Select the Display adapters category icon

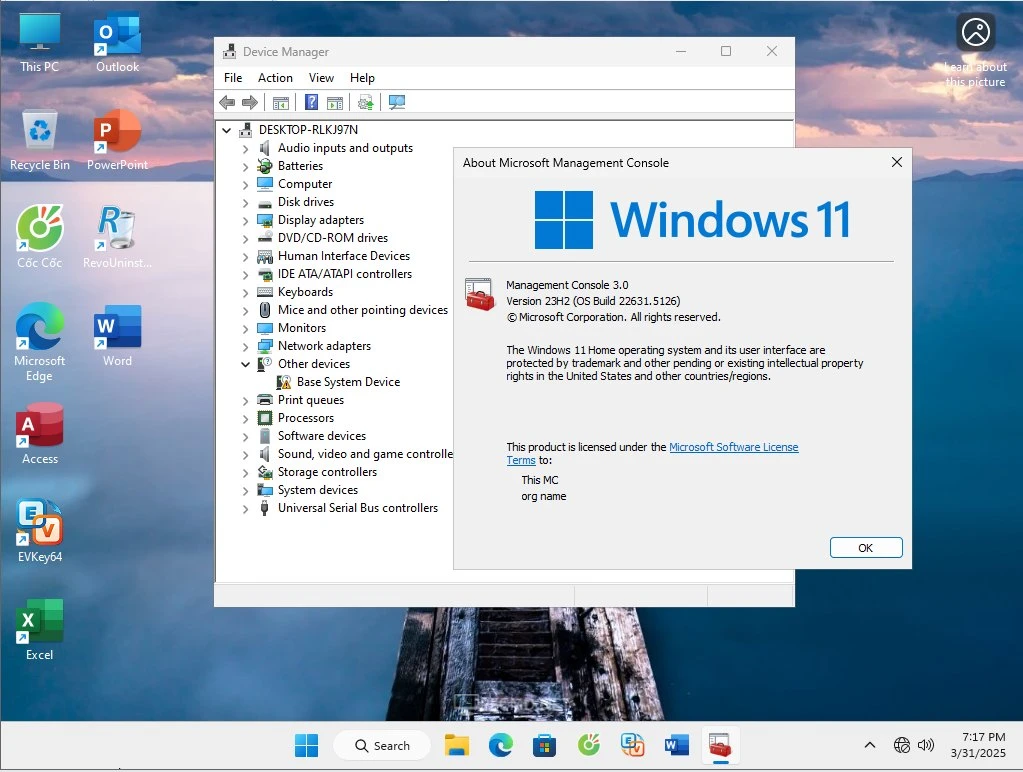click(x=264, y=220)
